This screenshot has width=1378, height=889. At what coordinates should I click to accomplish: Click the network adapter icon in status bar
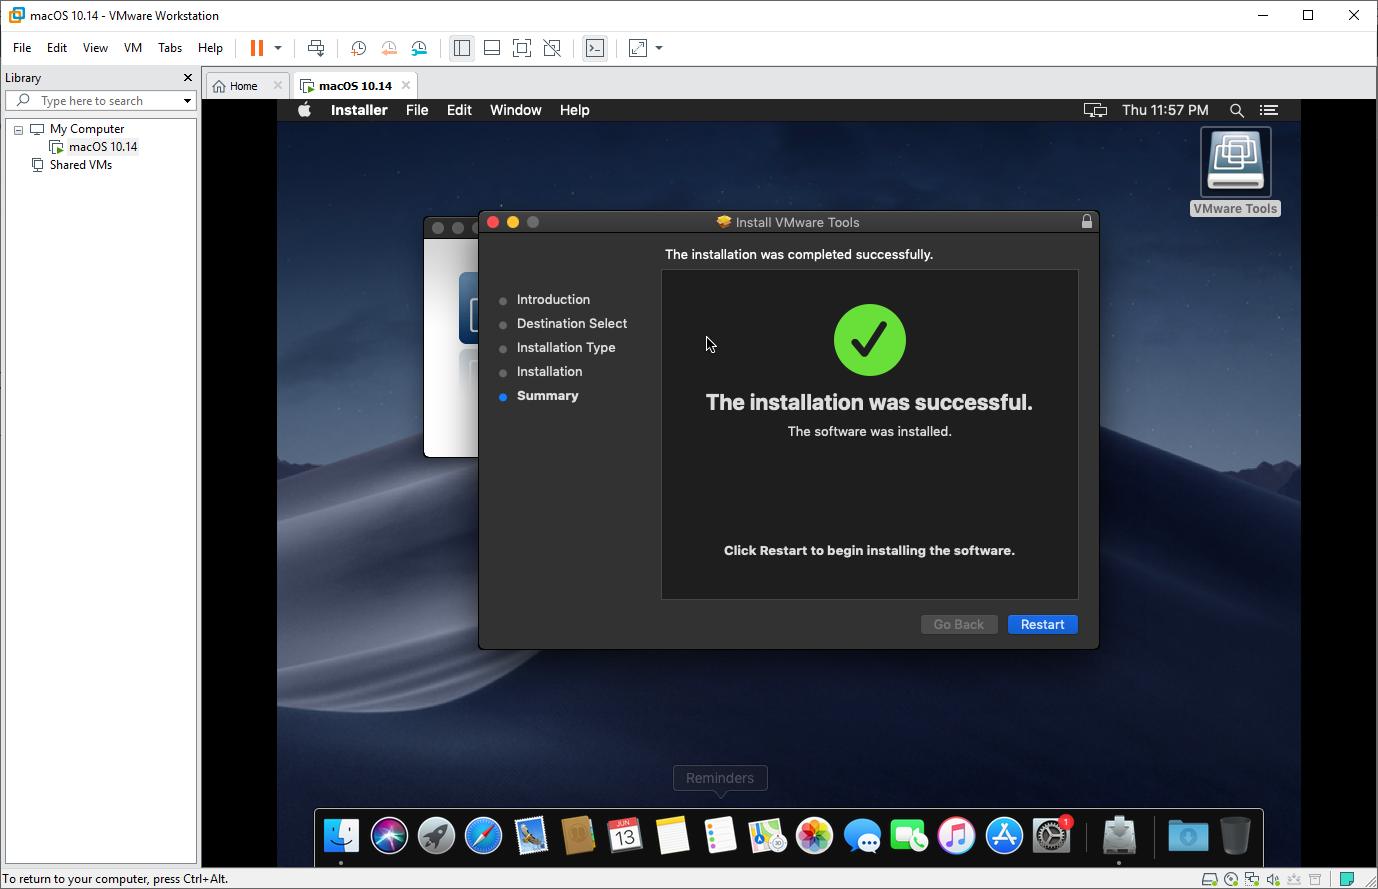click(x=1252, y=878)
